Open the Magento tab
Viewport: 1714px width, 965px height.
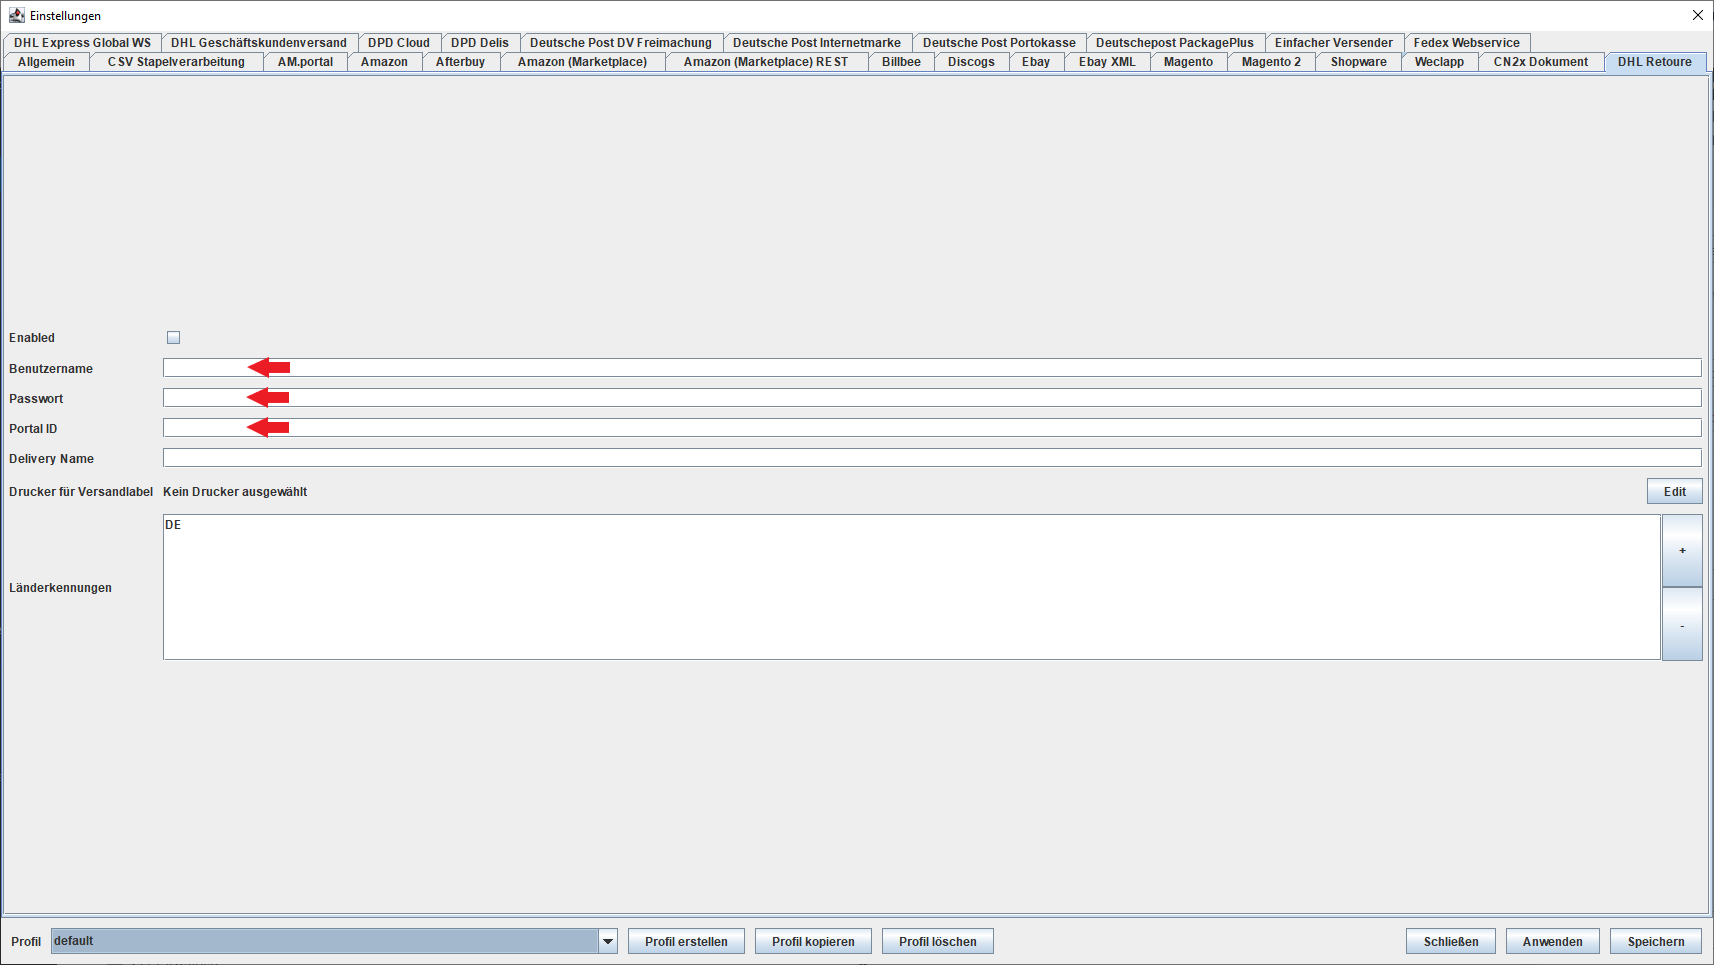pyautogui.click(x=1188, y=62)
